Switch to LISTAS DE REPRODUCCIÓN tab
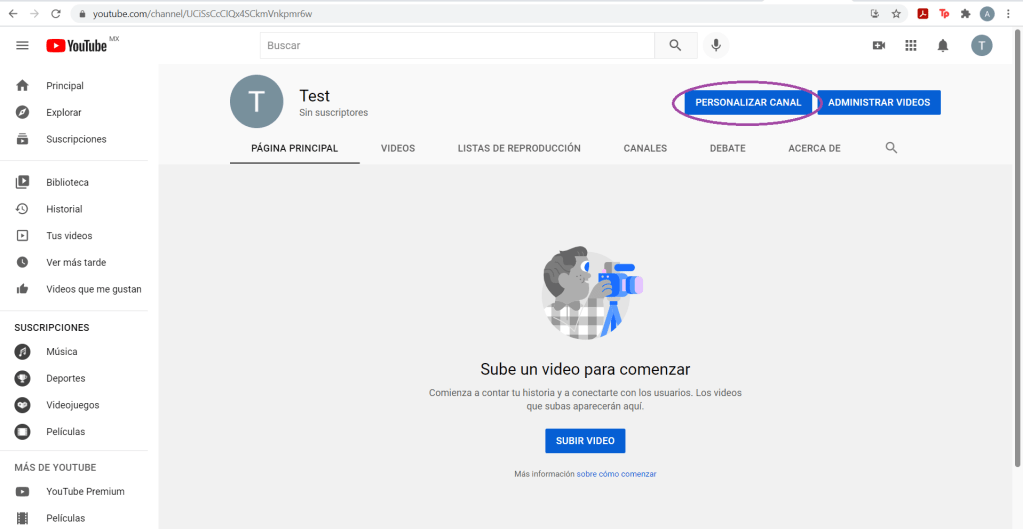This screenshot has height=529, width=1023. click(x=519, y=148)
